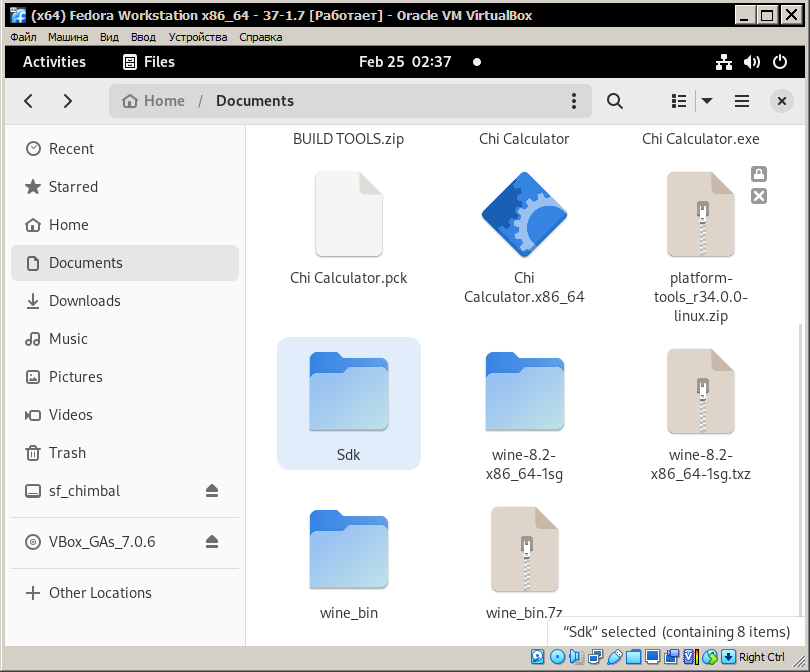Select the Chi Calculator.x86_64 executable icon
810x672 pixels.
(x=524, y=214)
